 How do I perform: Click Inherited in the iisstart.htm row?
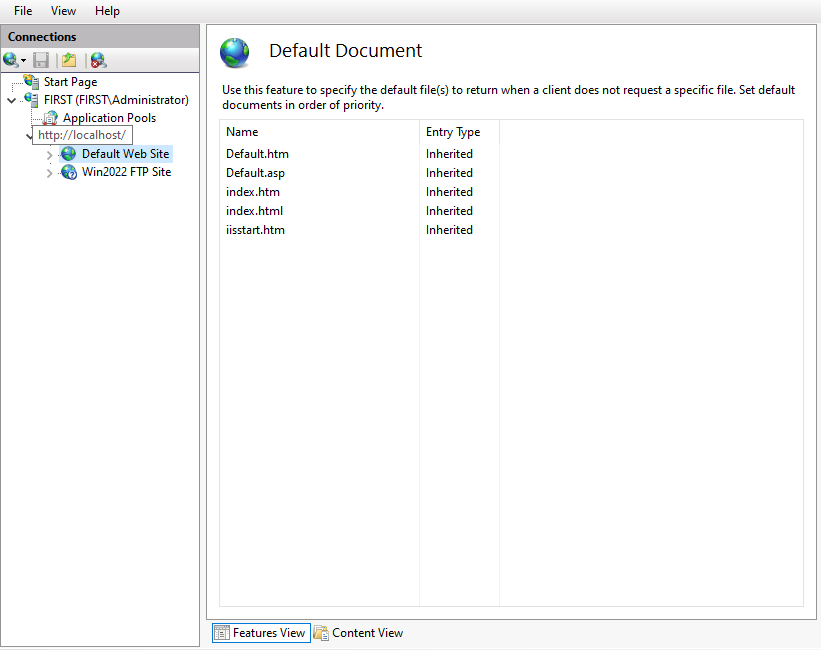click(449, 229)
